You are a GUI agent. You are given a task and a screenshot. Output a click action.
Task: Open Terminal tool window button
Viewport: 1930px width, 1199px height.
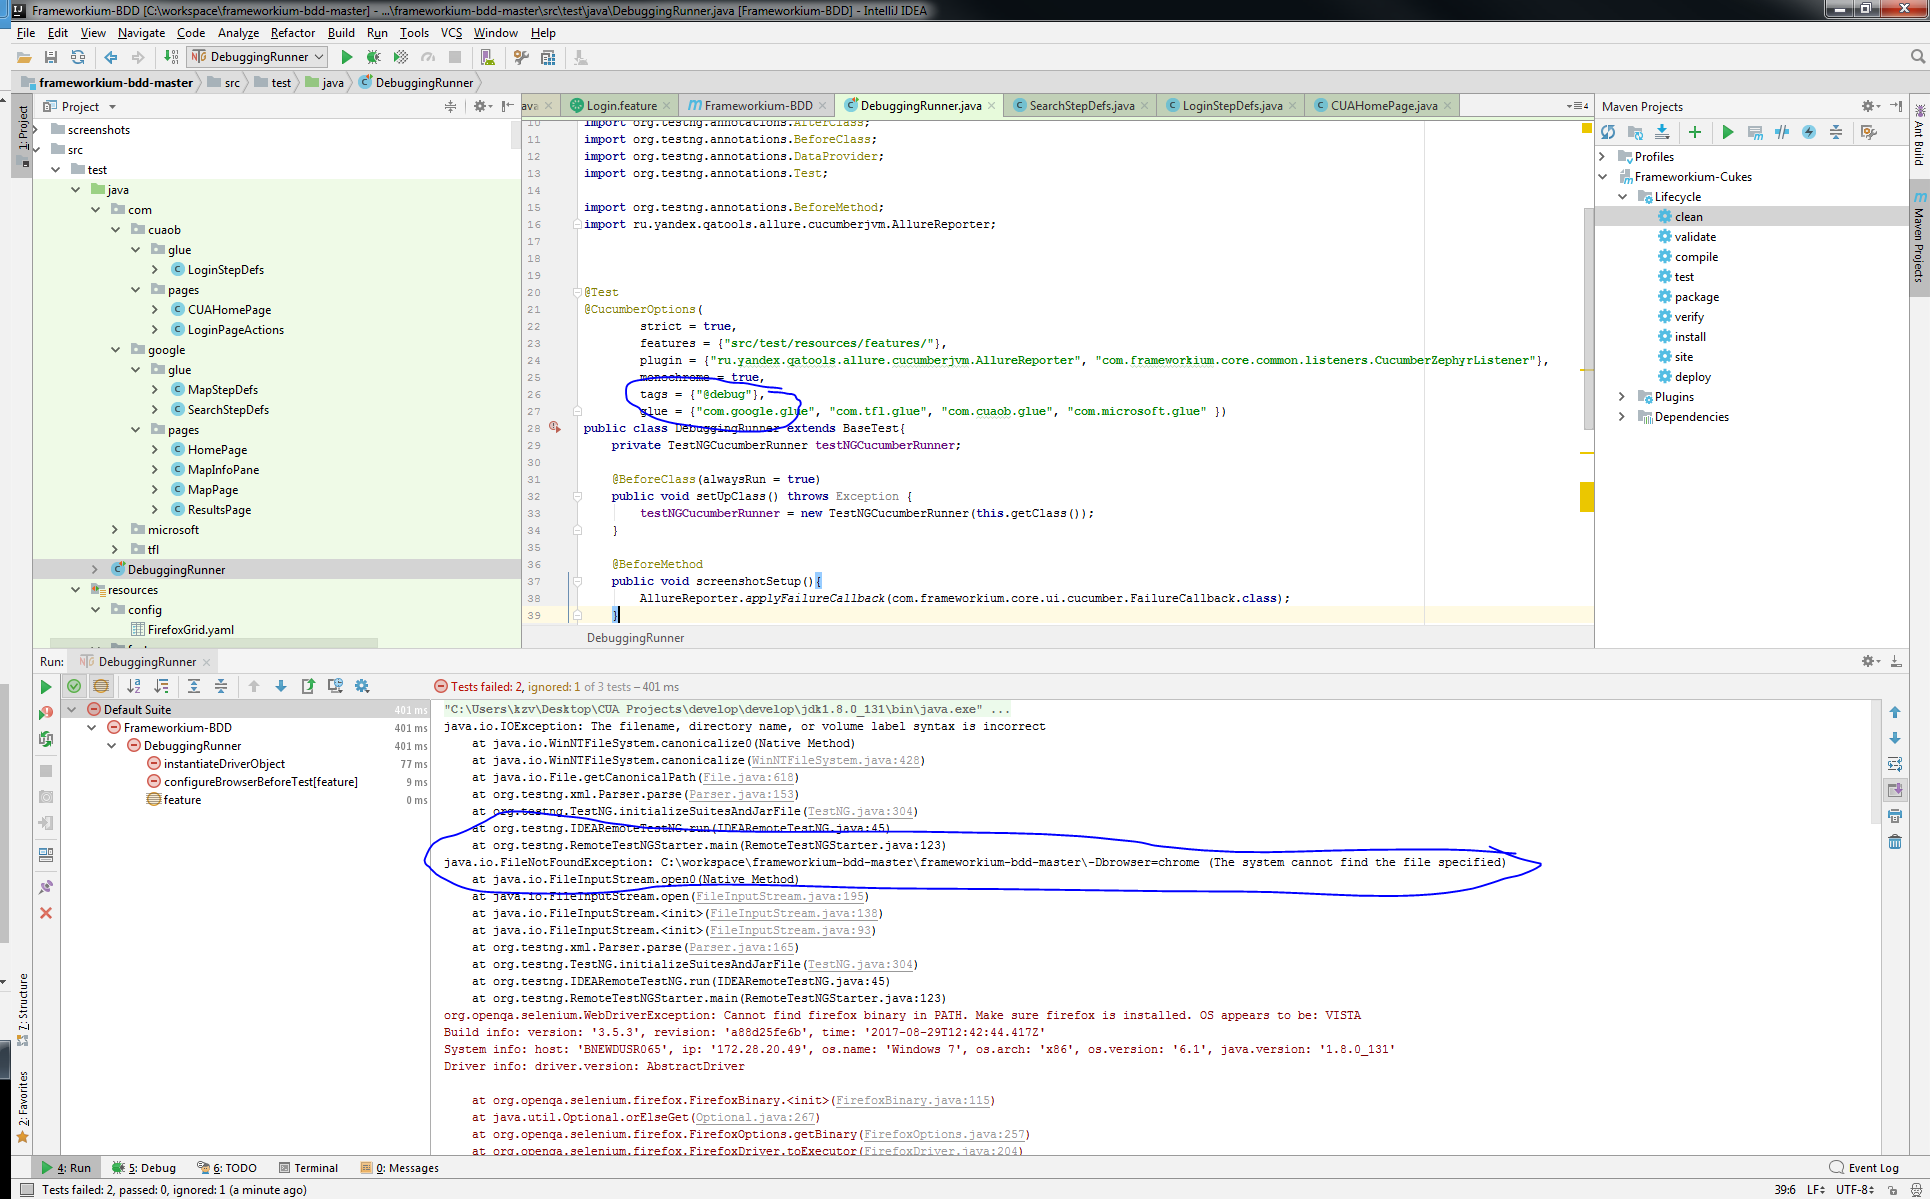coord(308,1168)
